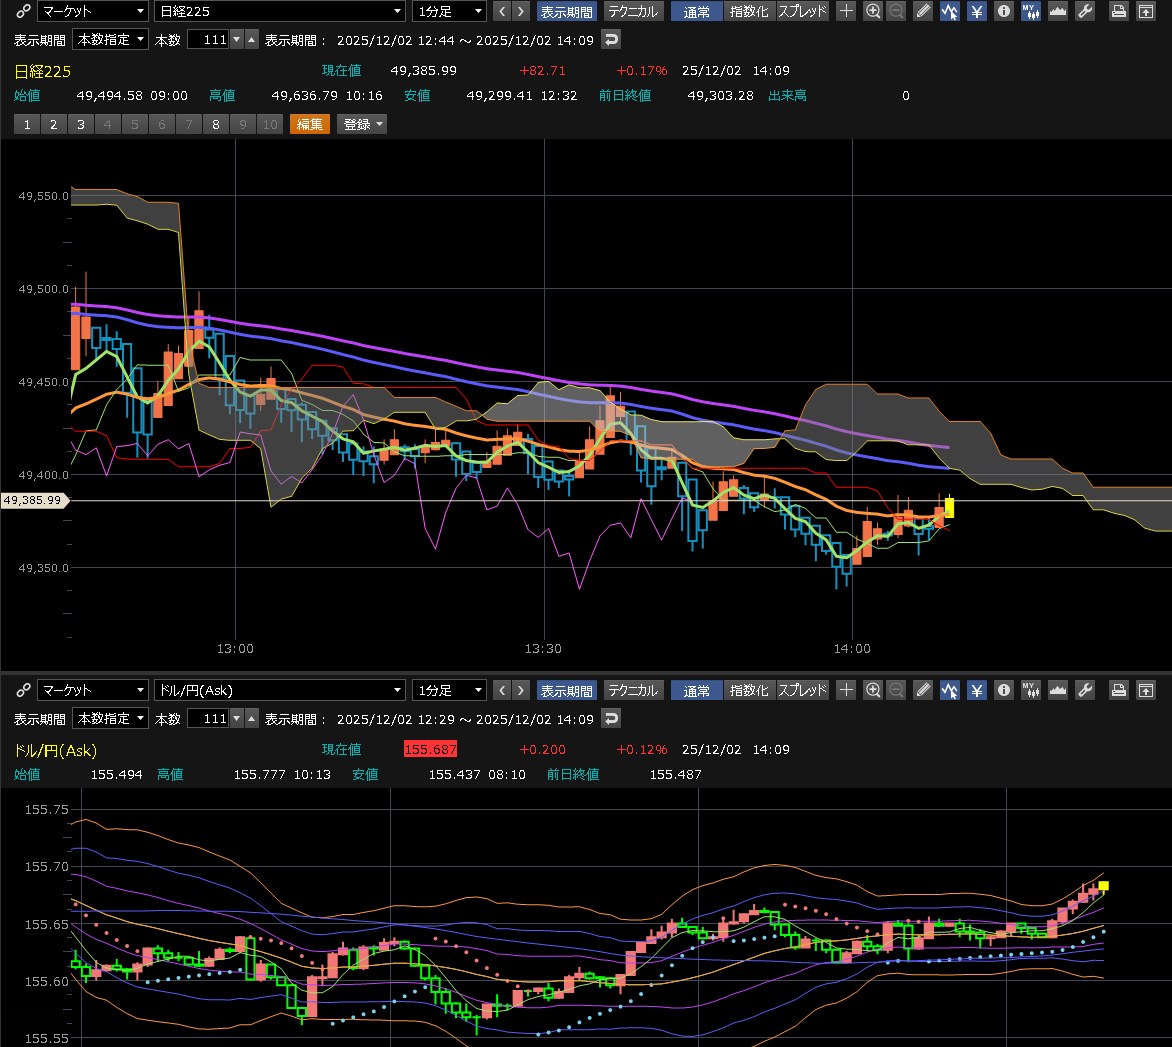Expand the 本数指定 dropdown in the top chart
Image resolution: width=1172 pixels, height=1047 pixels.
point(110,40)
